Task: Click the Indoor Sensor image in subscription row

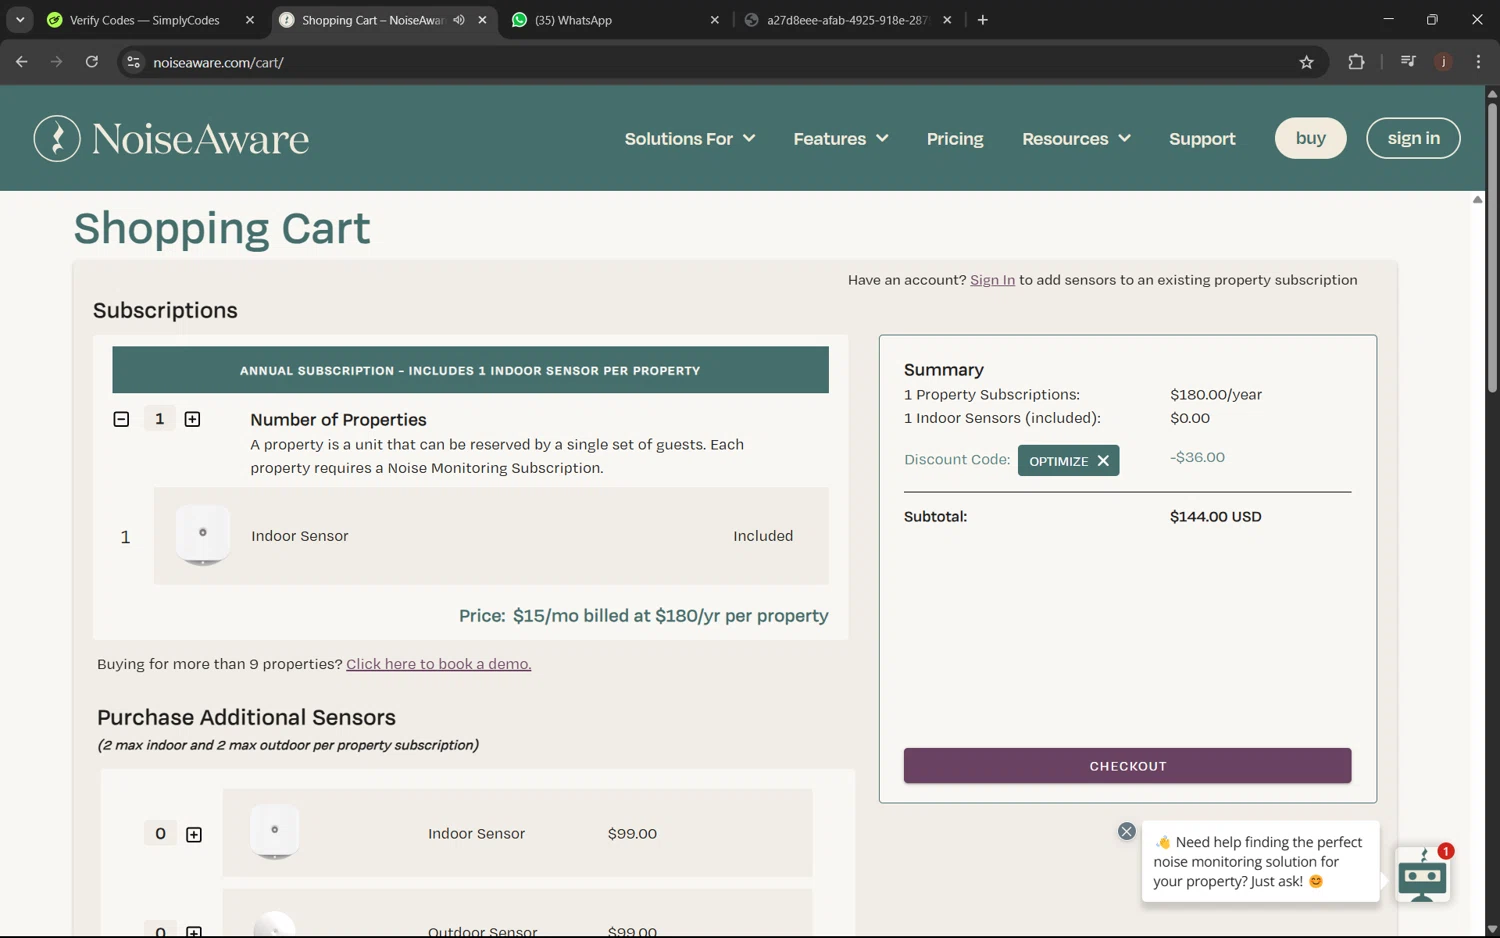Action: (203, 535)
